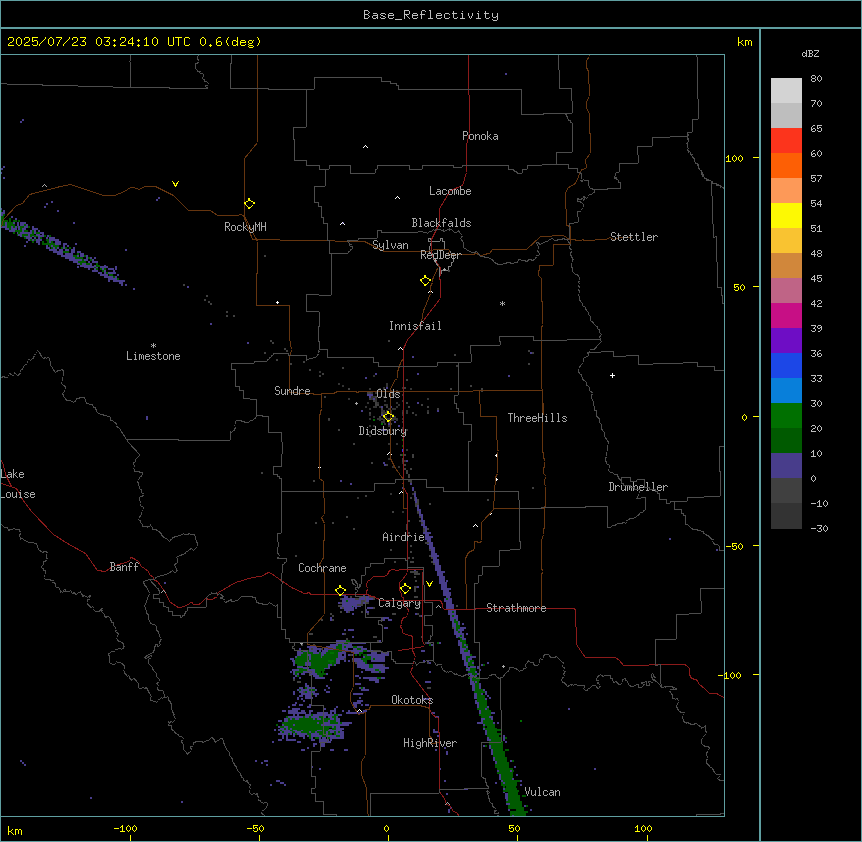This screenshot has height=842, width=862.
Task: Pick the bright green 30-20 dBZ swatch
Action: (786, 416)
